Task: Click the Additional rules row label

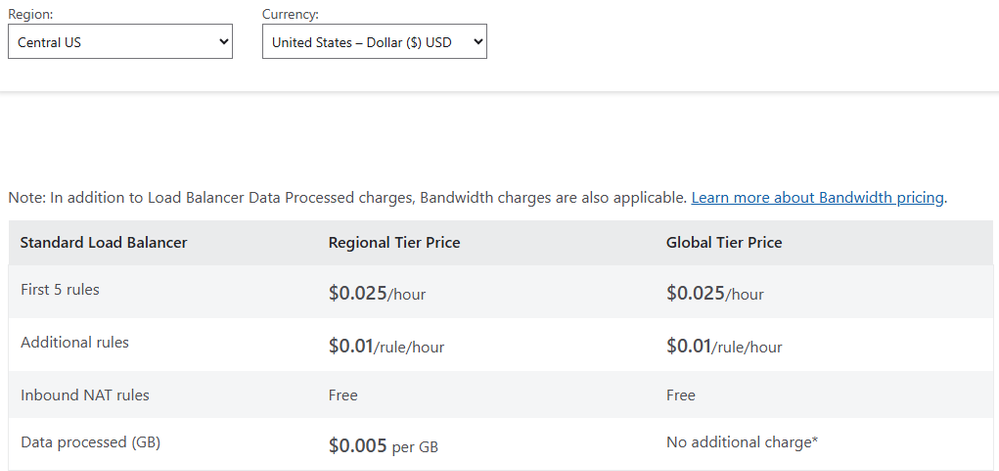Action: (75, 343)
